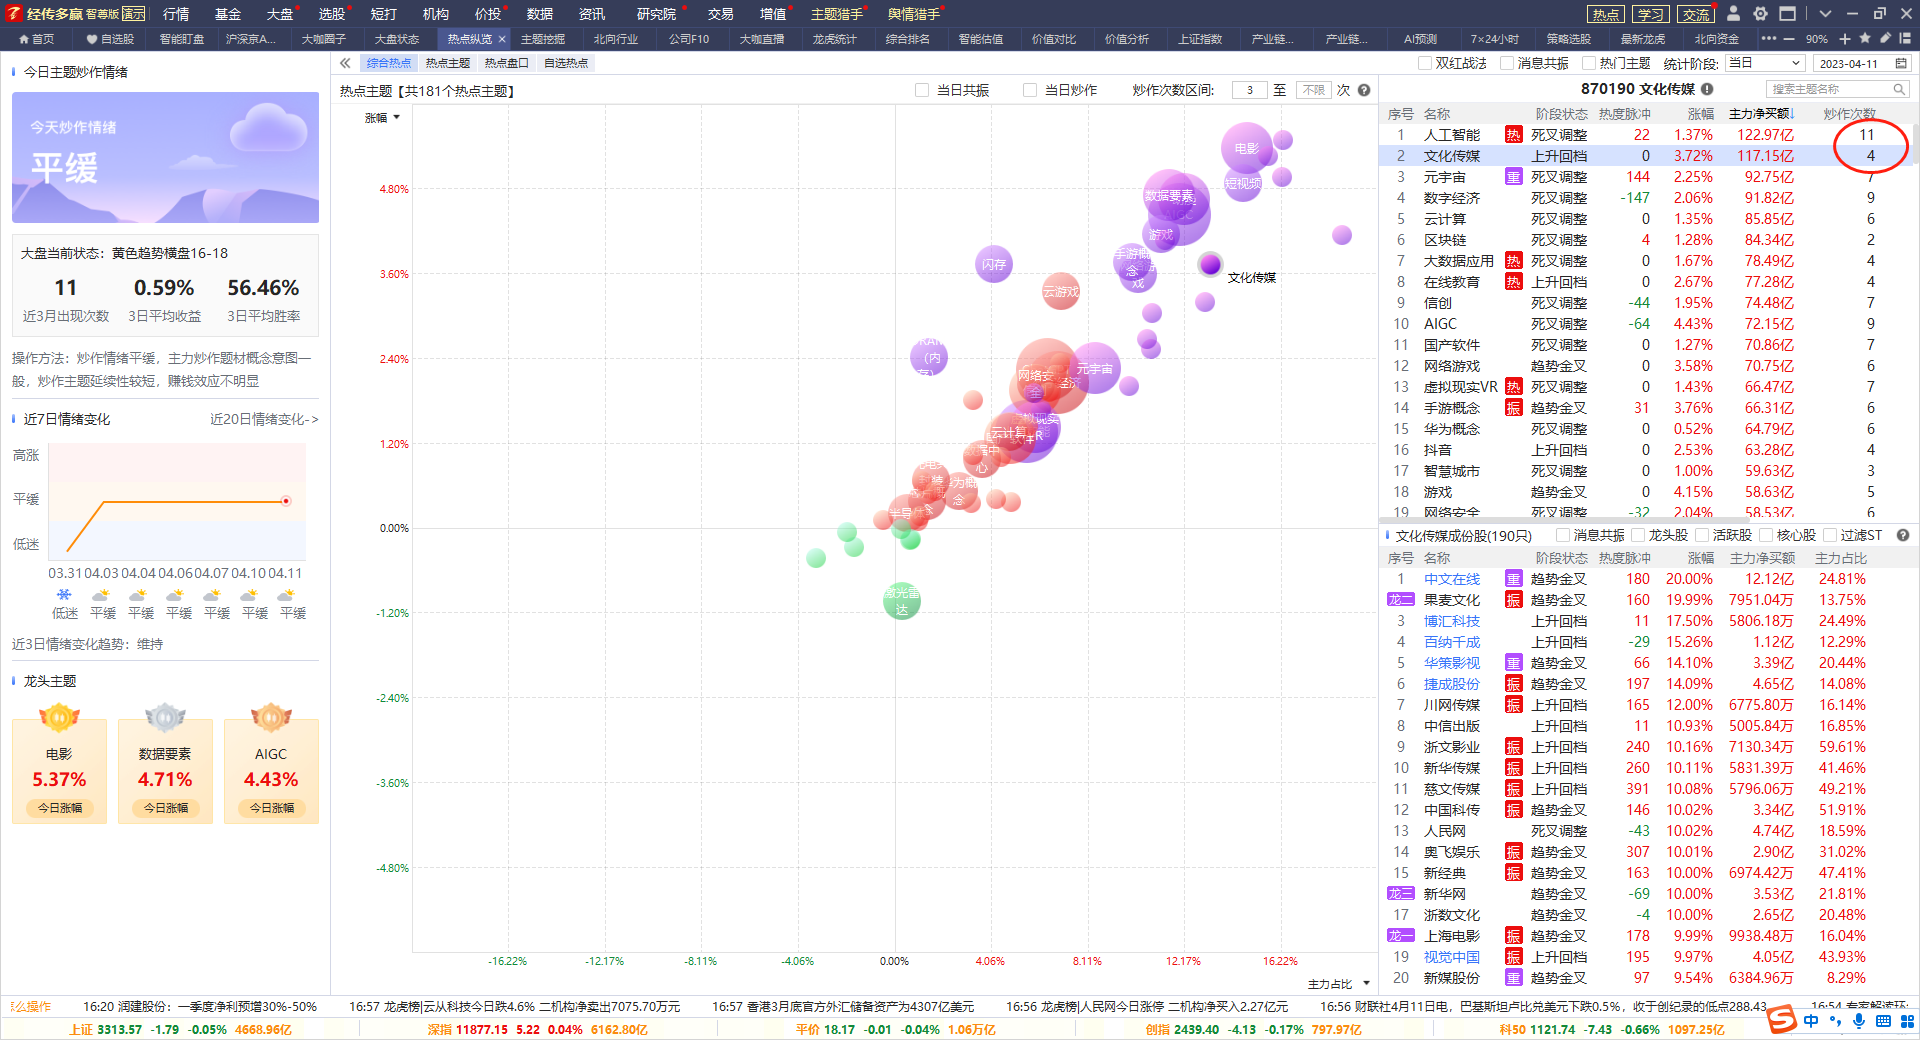The width and height of the screenshot is (1920, 1040).
Task: Open stock link 中文在线
Action: tap(1451, 579)
